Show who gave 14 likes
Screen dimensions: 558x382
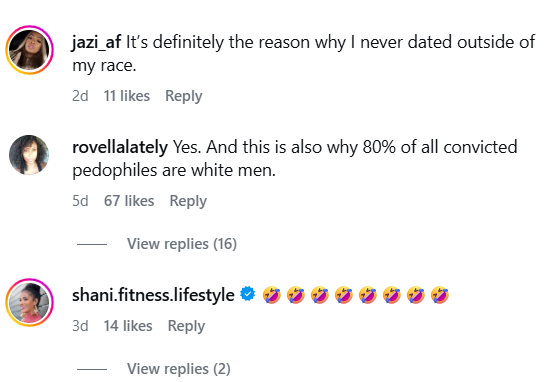click(128, 326)
